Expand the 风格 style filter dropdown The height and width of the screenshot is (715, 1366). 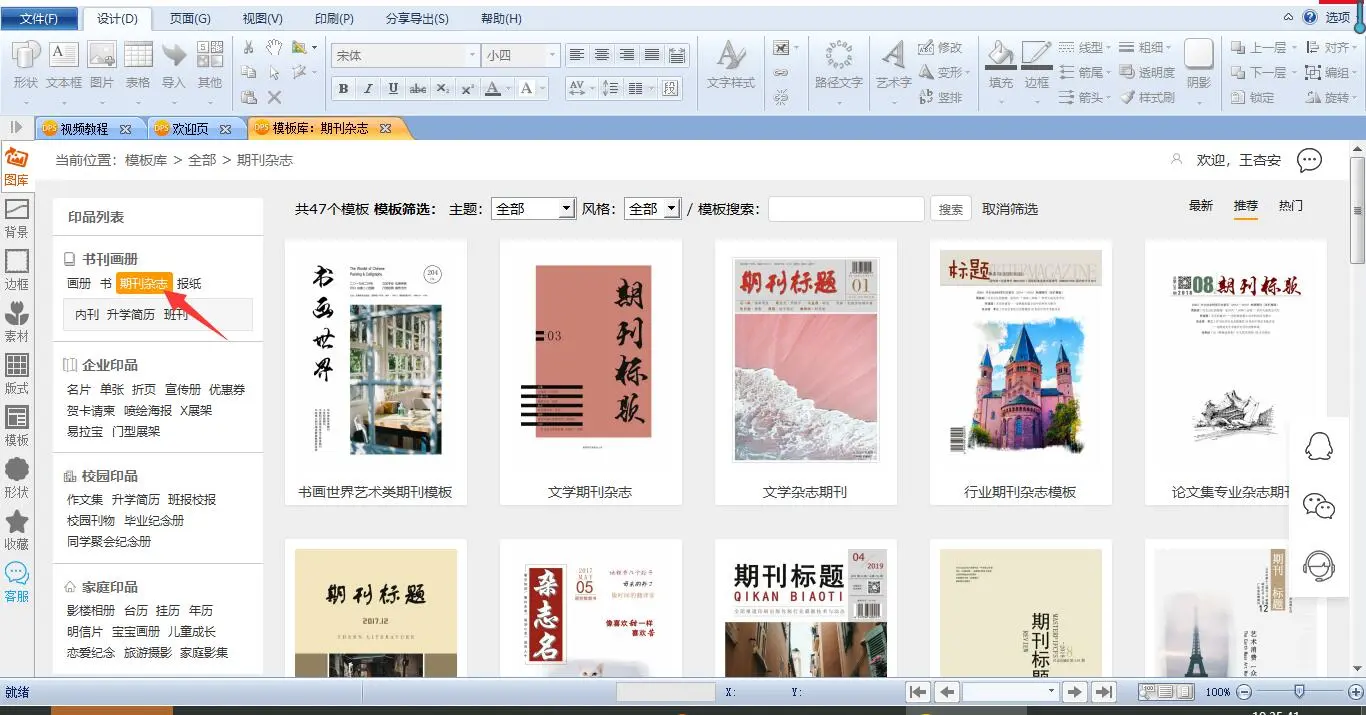click(671, 209)
